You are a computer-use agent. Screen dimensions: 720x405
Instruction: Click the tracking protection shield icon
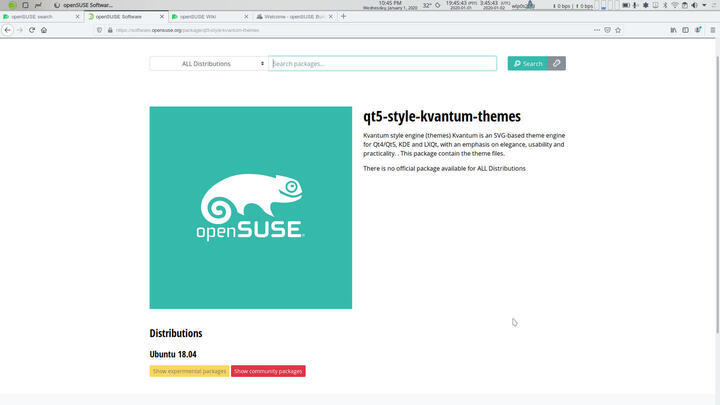tap(99, 30)
